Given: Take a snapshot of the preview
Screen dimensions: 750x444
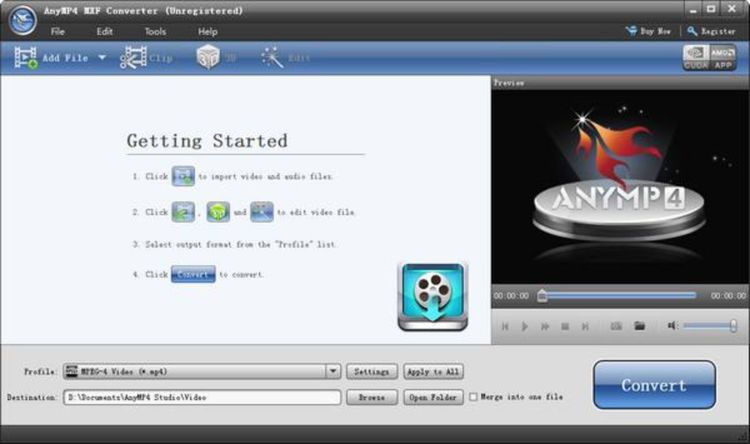Looking at the screenshot, I should coord(616,326).
